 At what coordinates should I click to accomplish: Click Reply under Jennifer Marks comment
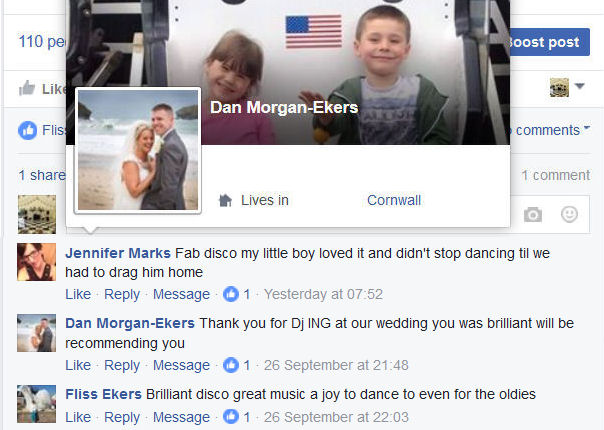click(x=122, y=294)
